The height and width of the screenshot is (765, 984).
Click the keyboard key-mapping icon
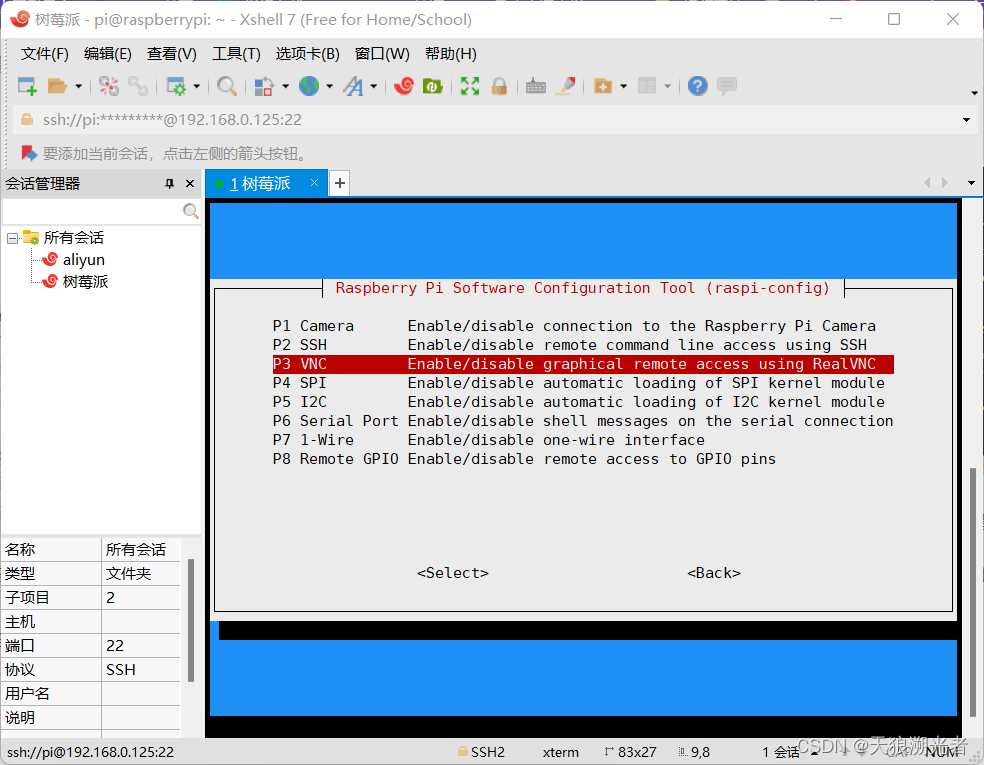535,86
